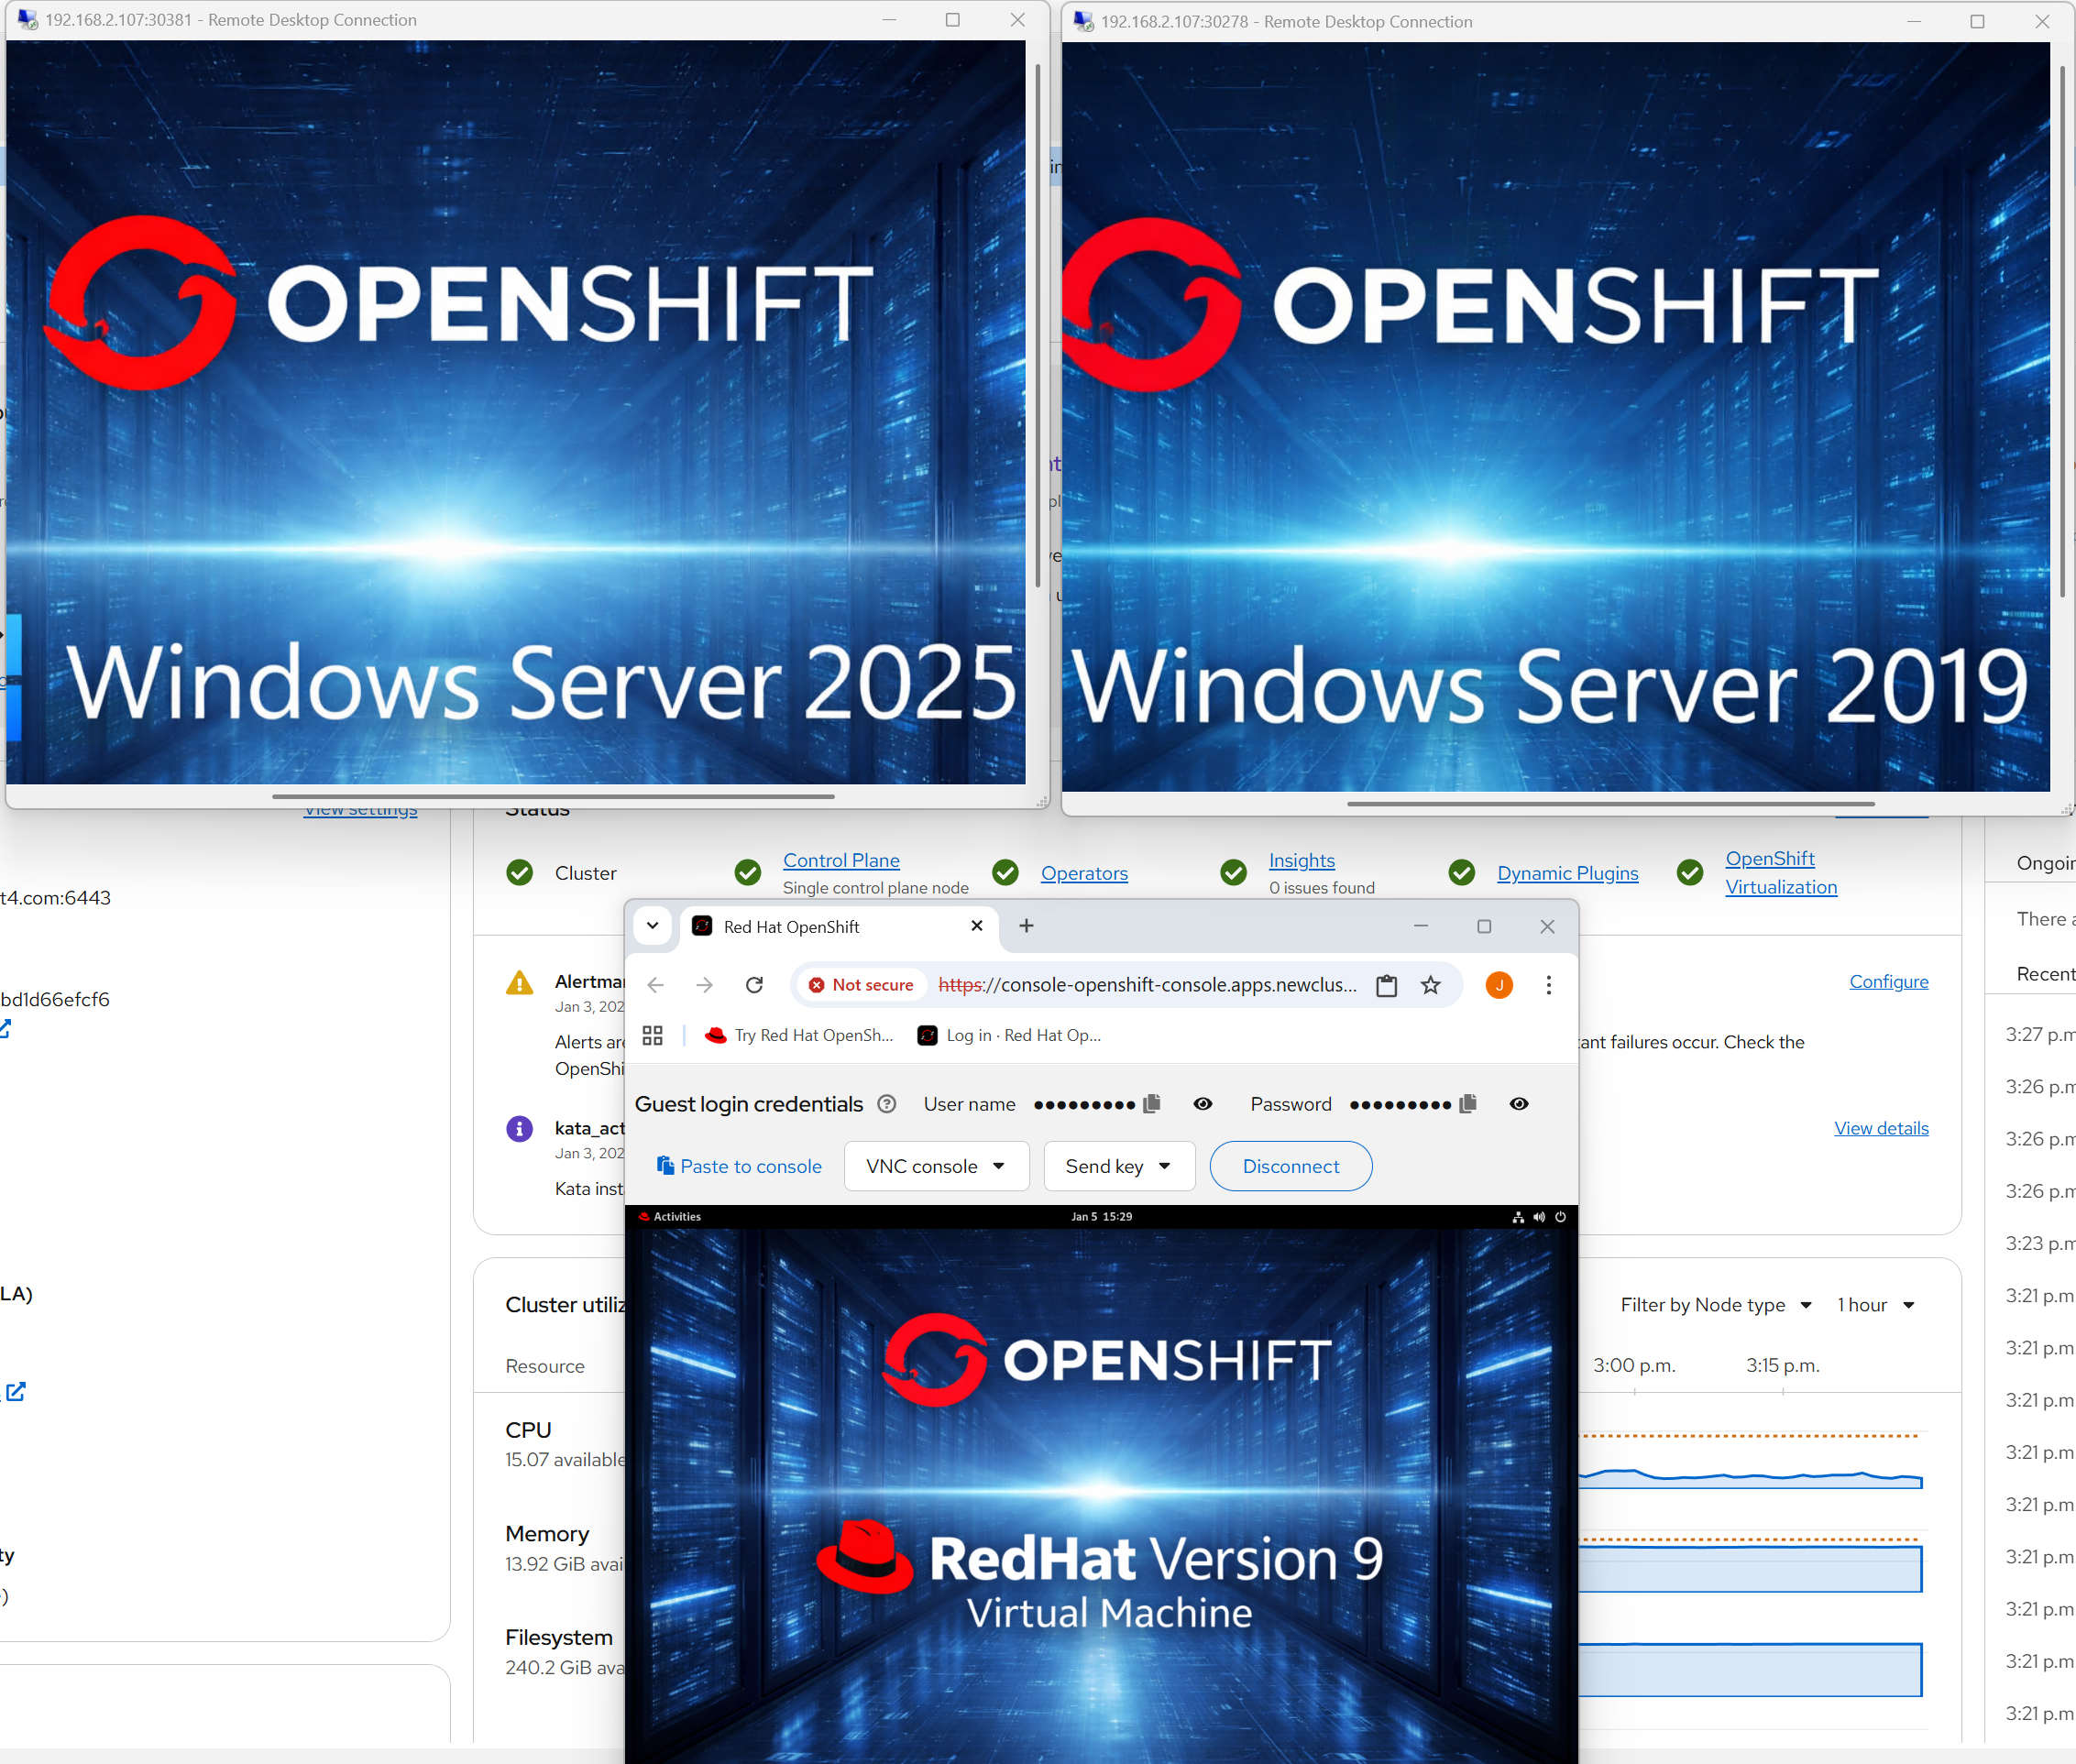Open Filter by Node type dropdown
The width and height of the screenshot is (2076, 1764).
(x=1716, y=1305)
